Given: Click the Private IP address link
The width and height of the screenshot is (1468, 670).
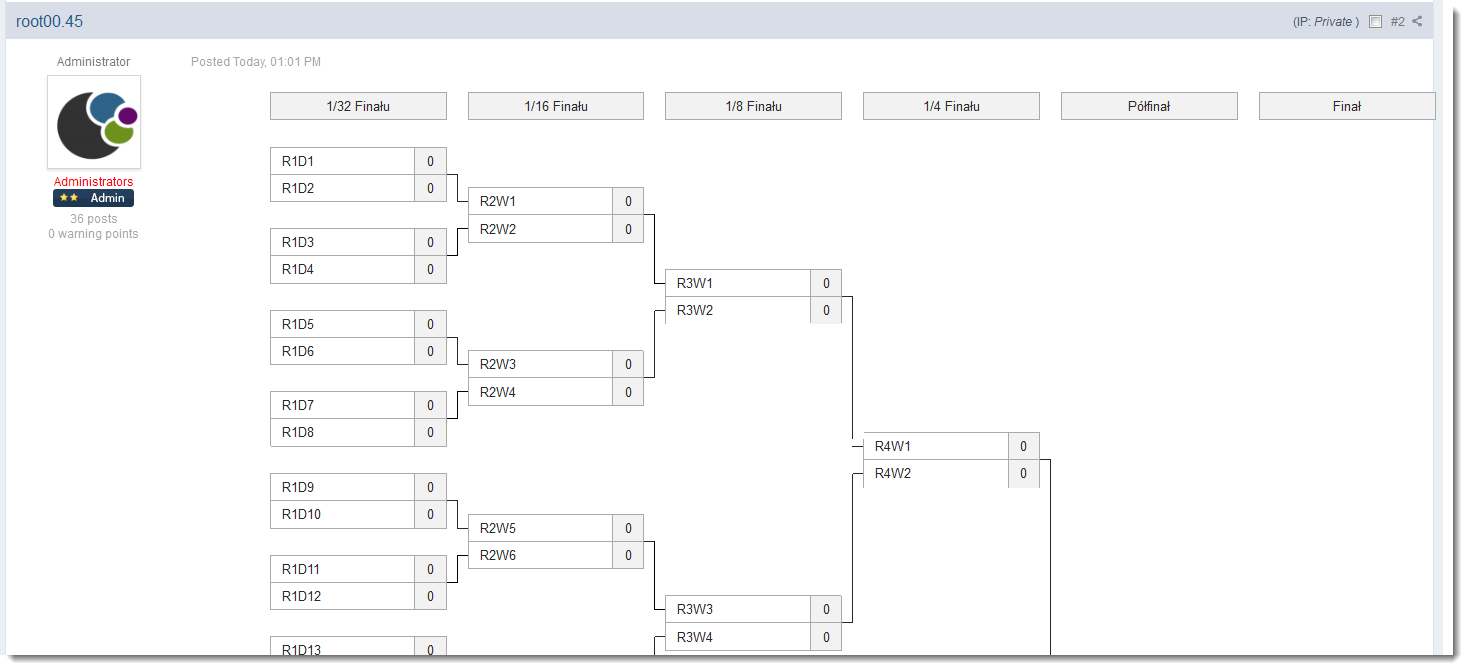Looking at the screenshot, I should click(x=1332, y=22).
